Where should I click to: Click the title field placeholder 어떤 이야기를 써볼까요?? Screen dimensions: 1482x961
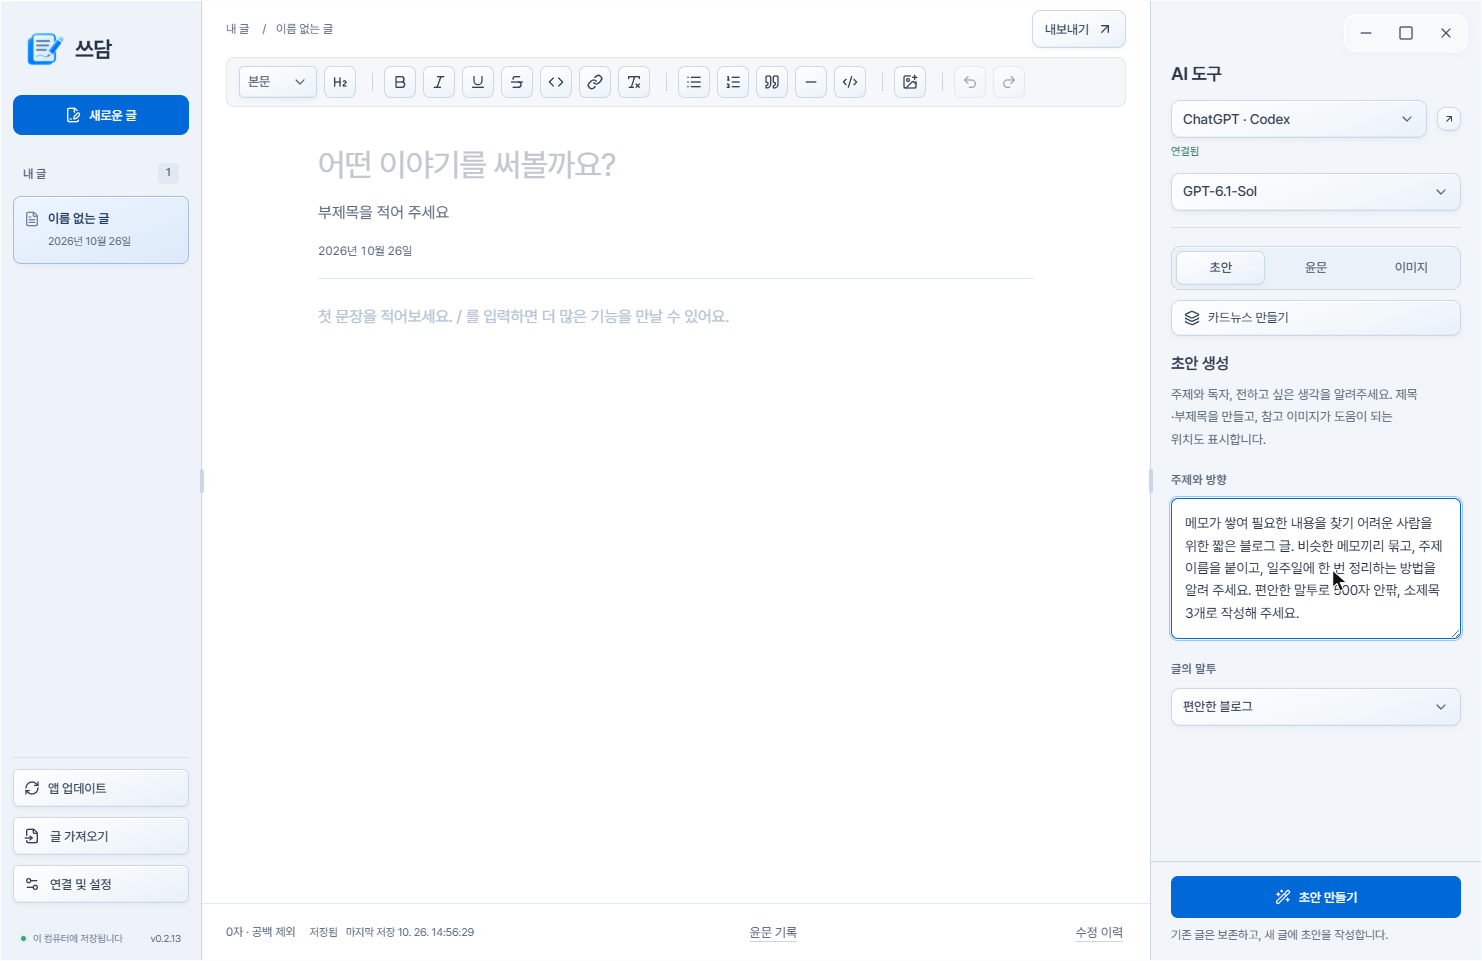tap(467, 164)
